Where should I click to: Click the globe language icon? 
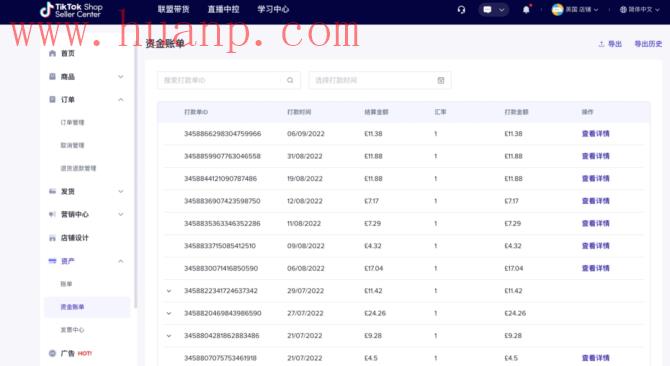[x=623, y=9]
